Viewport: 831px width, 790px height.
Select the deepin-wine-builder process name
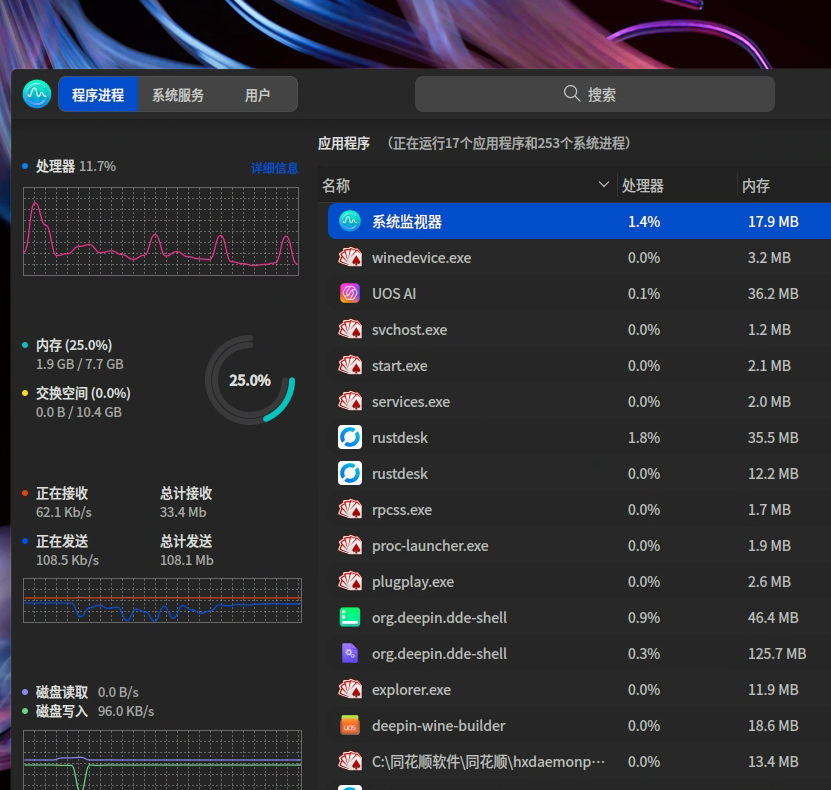tap(438, 726)
